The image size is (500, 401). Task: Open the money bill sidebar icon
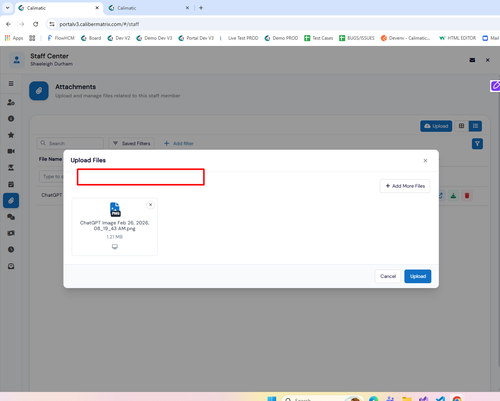pos(11,233)
